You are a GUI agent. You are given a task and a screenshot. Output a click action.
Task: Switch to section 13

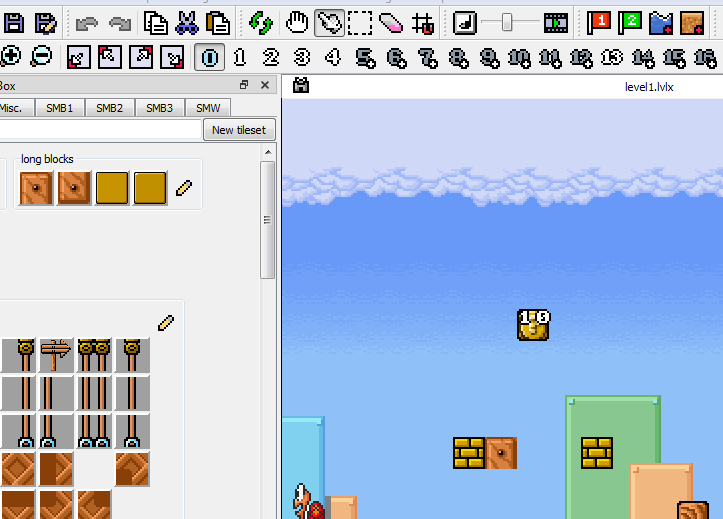[612, 57]
